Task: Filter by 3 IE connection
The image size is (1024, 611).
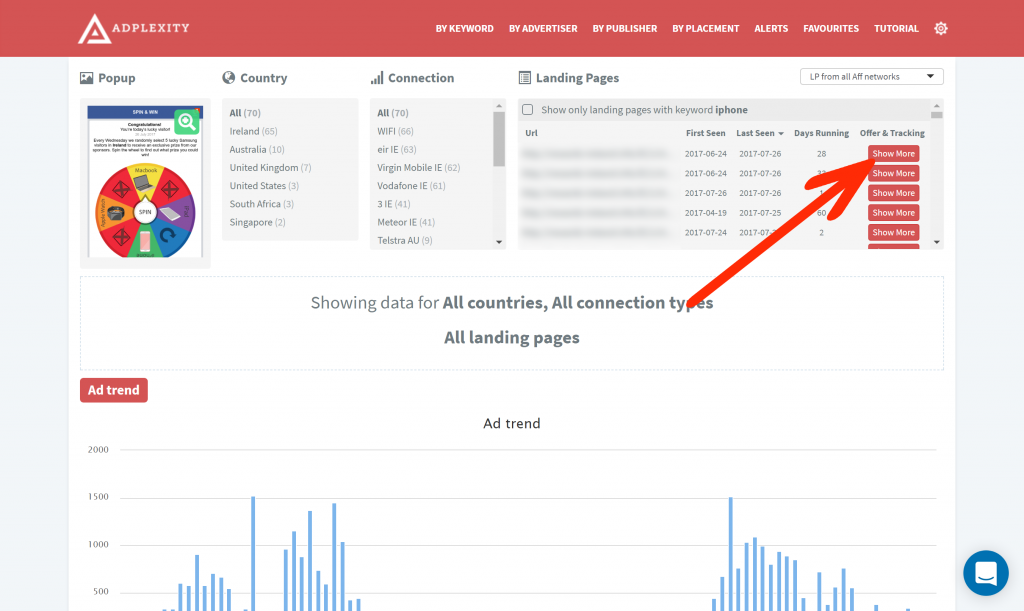Action: [x=394, y=204]
